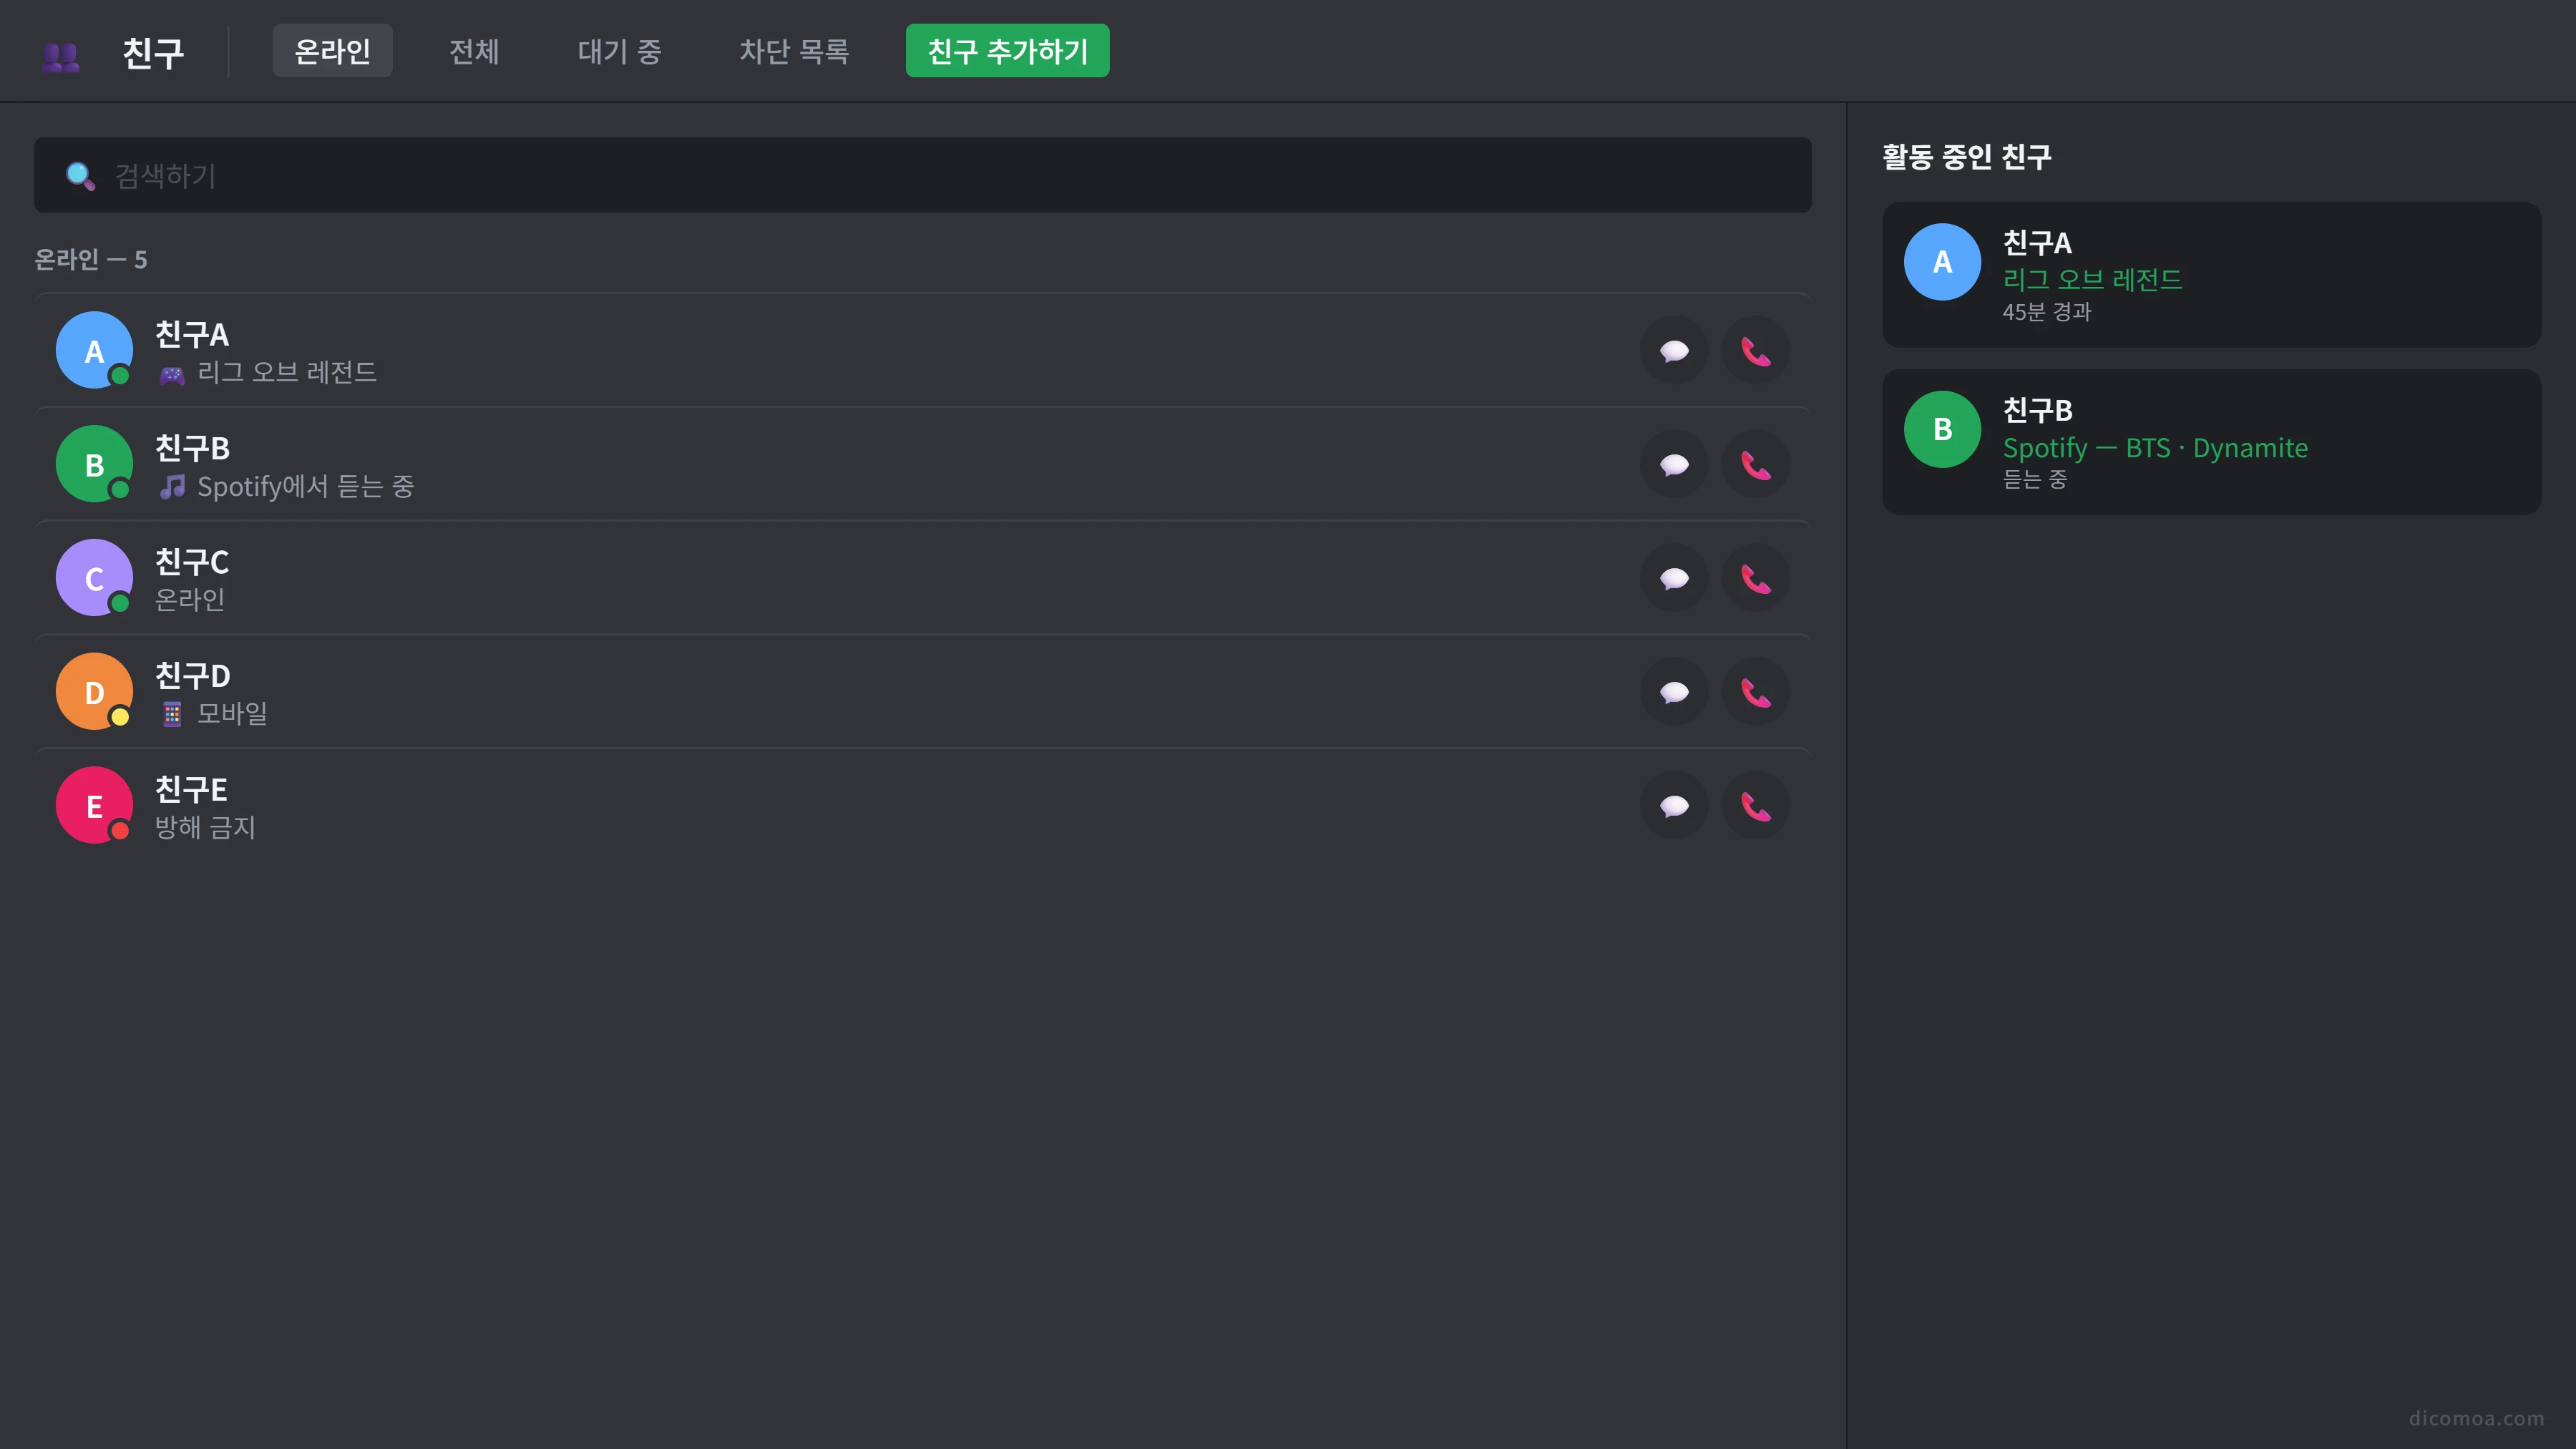Click the 친구 추가하기 button
Viewport: 2576px width, 1449px height.
click(x=1007, y=51)
